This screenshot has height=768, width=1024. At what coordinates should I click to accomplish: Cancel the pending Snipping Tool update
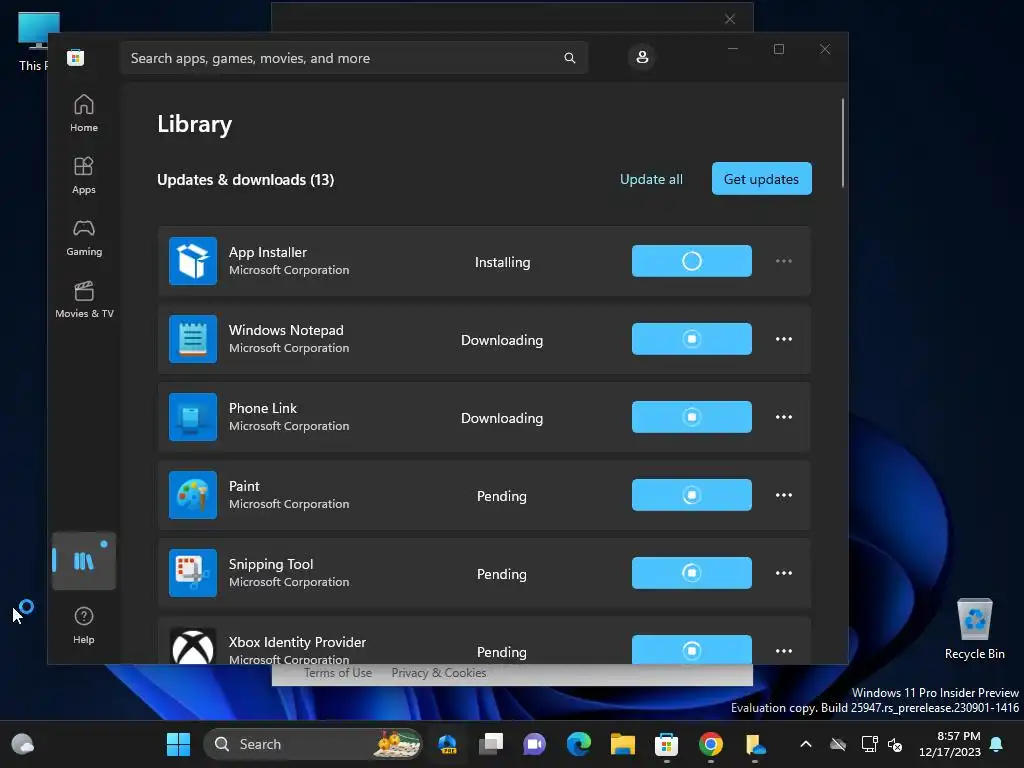[x=692, y=573]
